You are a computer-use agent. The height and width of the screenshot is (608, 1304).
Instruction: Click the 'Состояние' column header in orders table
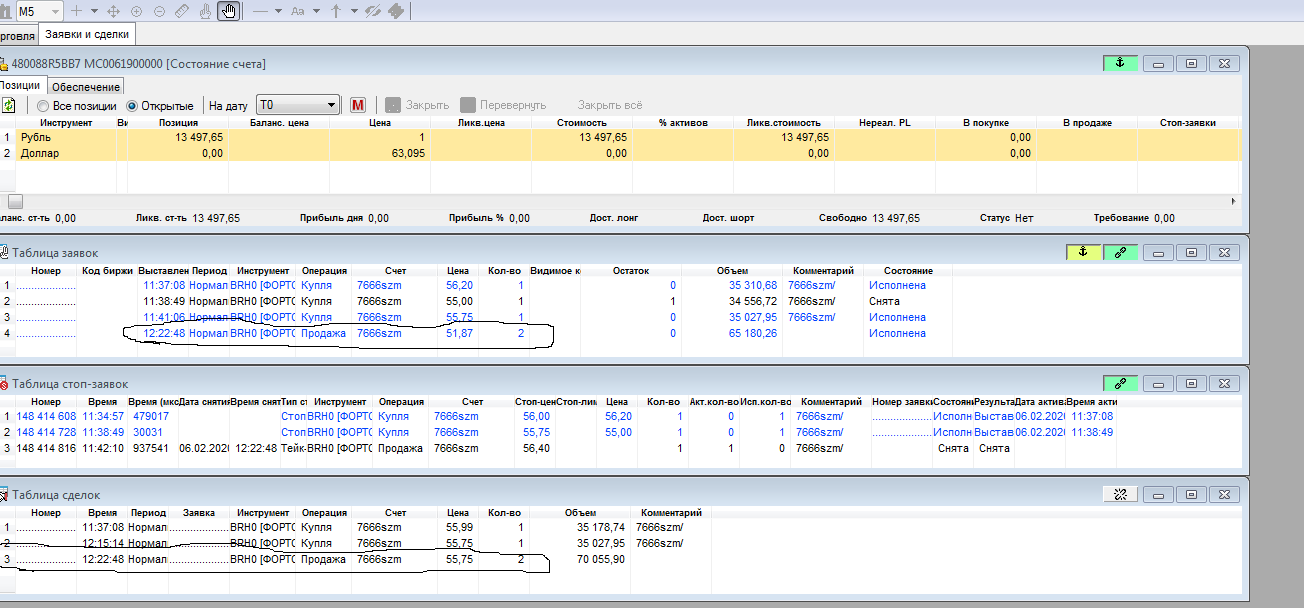click(908, 271)
